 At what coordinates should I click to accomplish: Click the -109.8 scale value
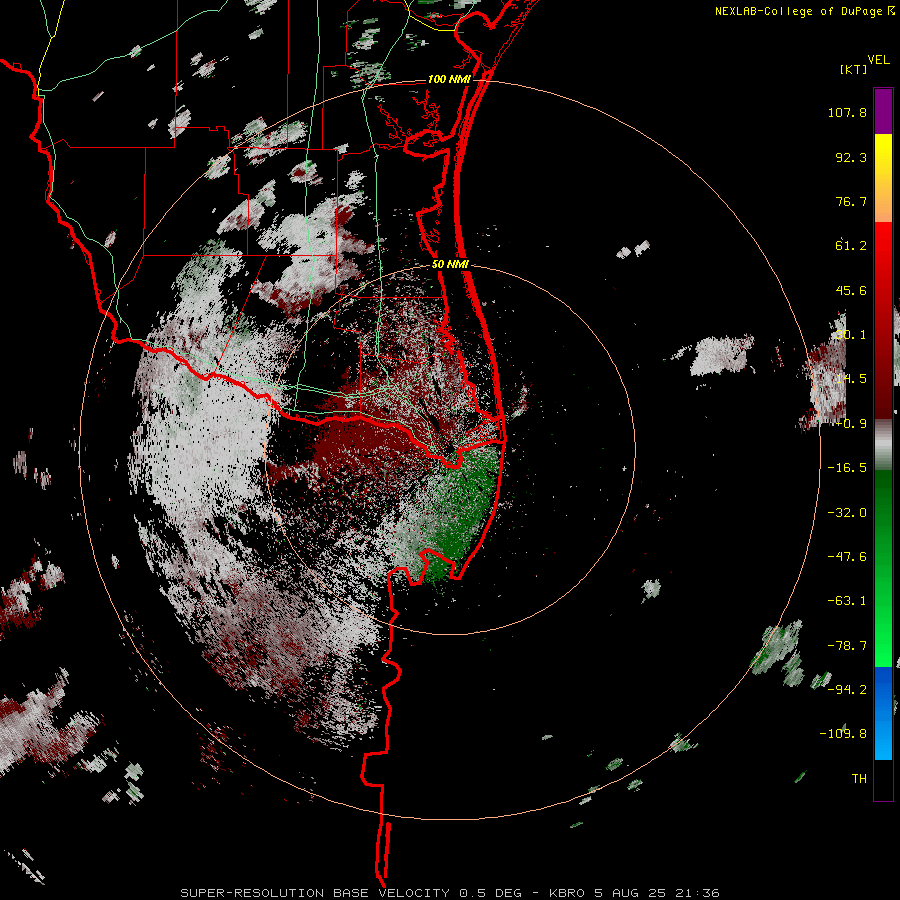click(x=843, y=734)
